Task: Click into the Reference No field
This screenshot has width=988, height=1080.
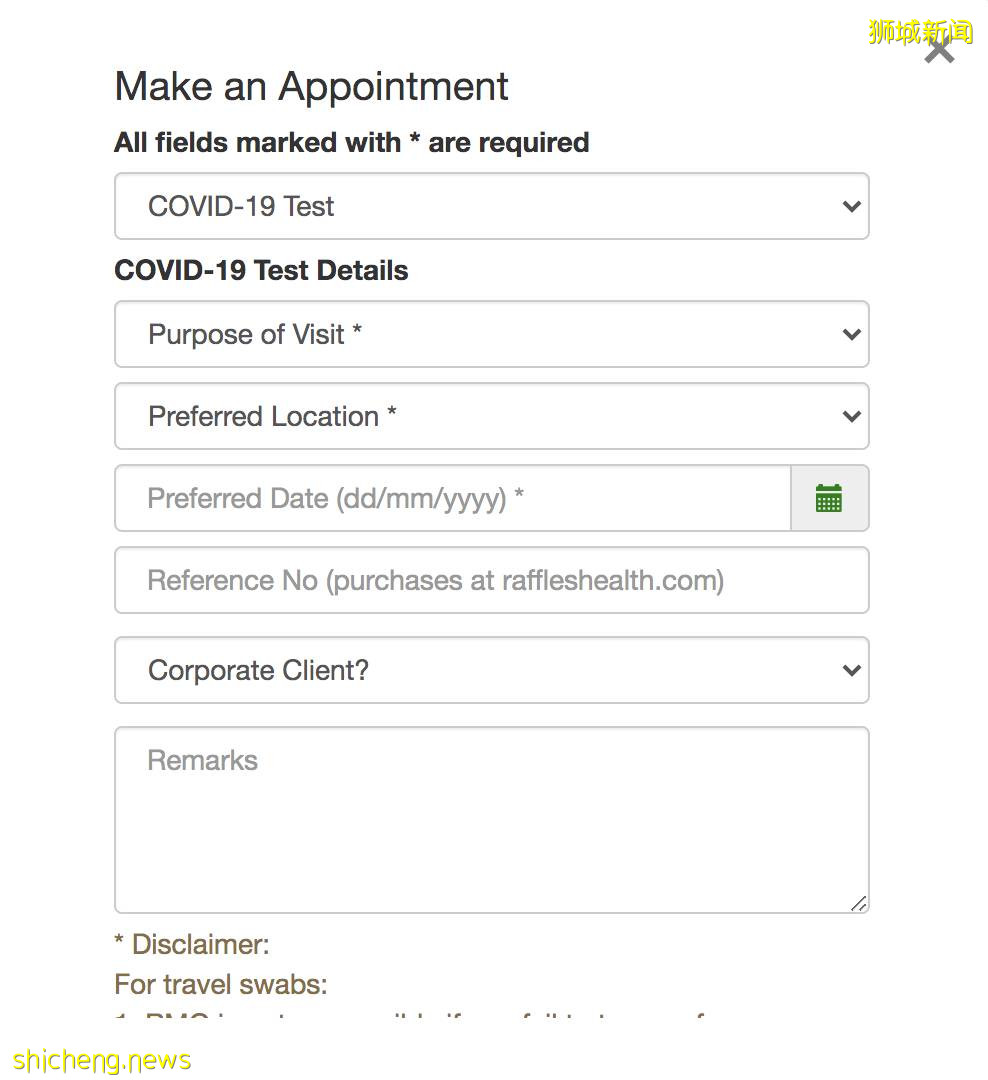Action: (x=491, y=581)
